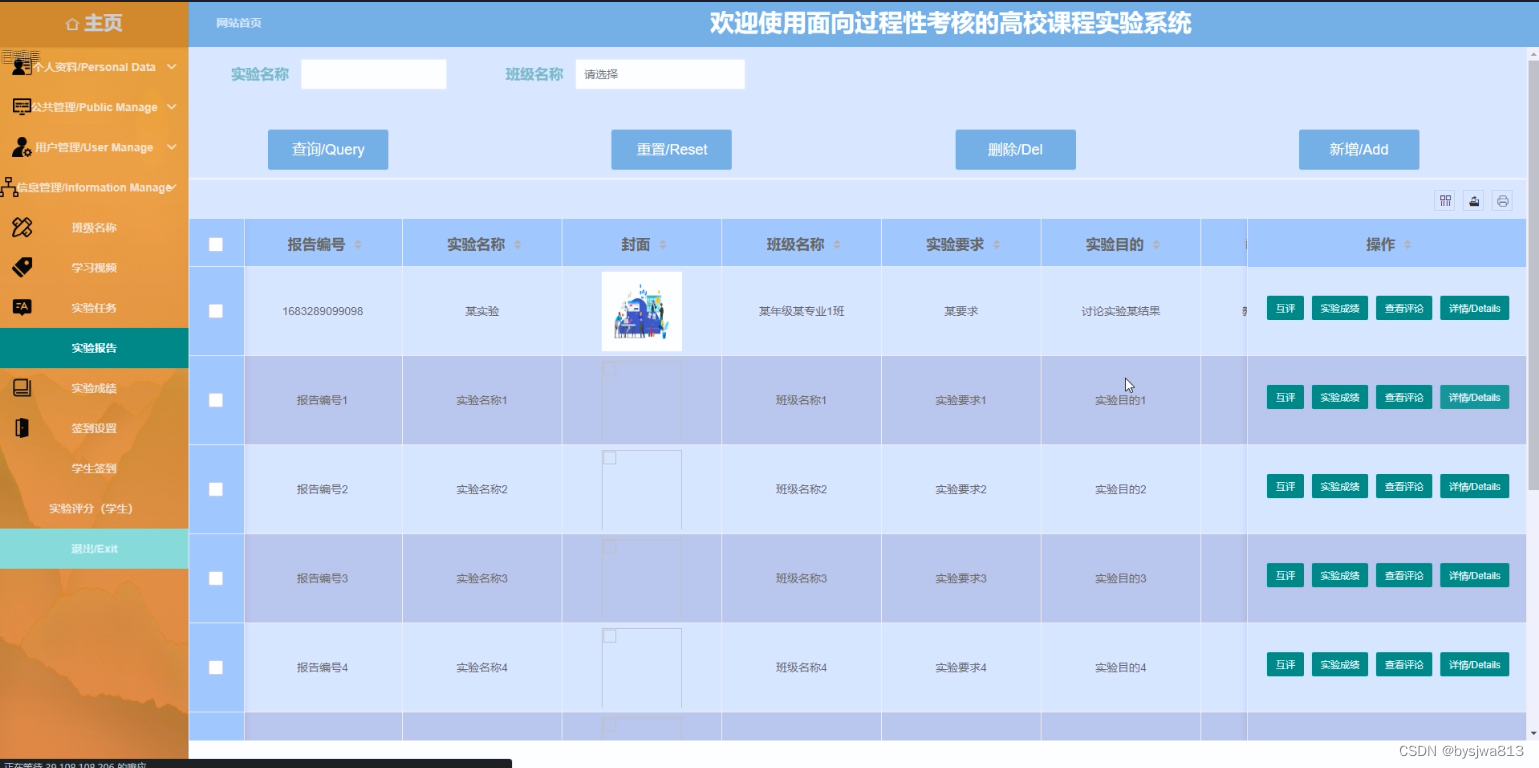Go to 主页 at sidebar top
The height and width of the screenshot is (768, 1539).
[x=94, y=23]
